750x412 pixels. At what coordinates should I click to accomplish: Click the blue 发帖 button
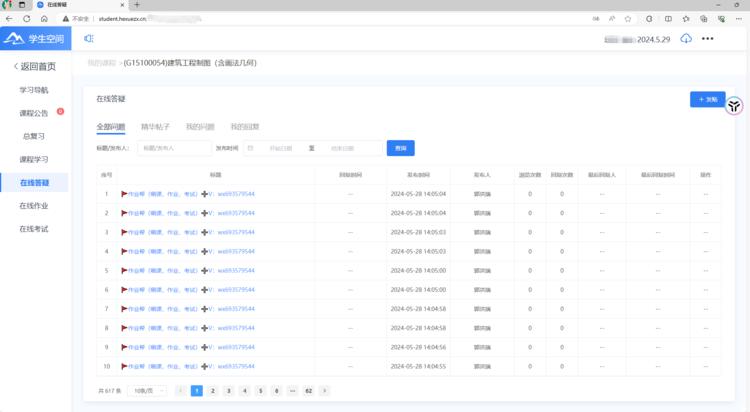[707, 100]
